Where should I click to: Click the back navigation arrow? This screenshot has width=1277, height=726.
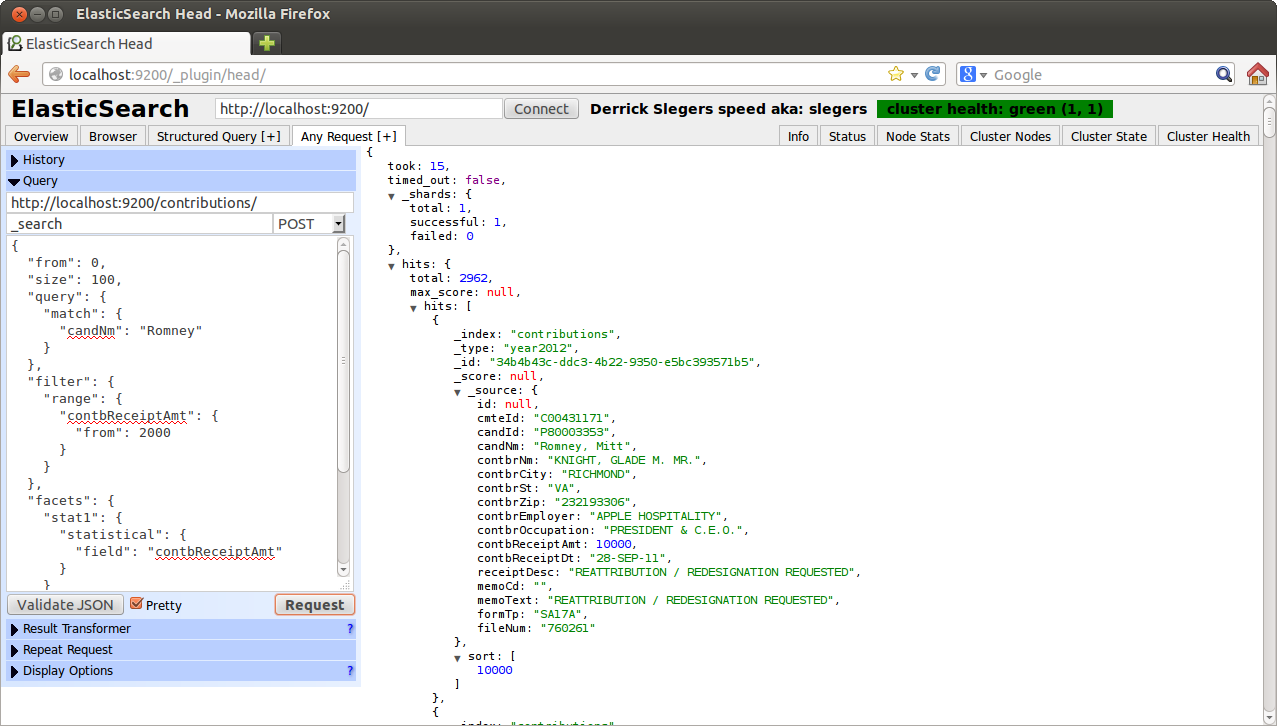tap(18, 74)
